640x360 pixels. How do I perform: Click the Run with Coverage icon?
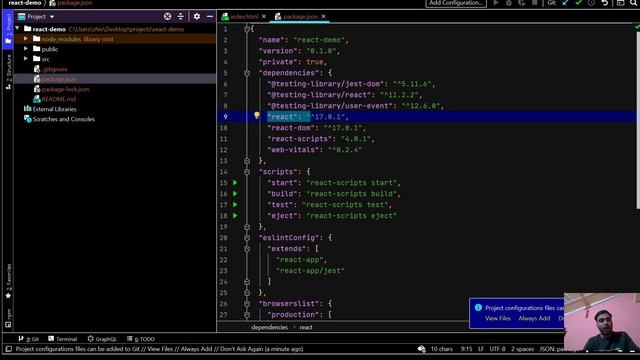[522, 3]
